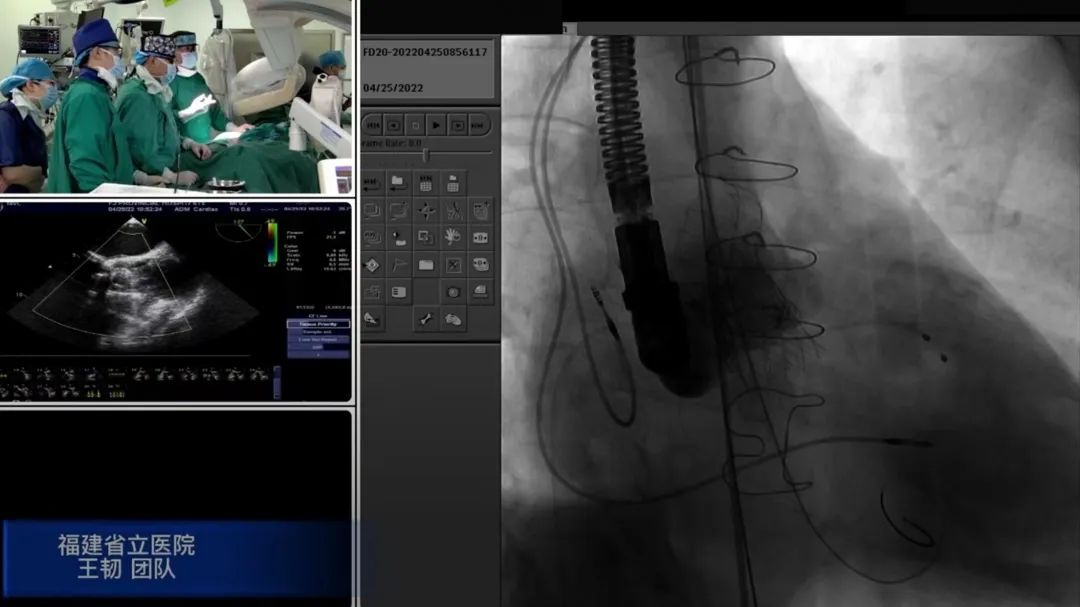Click the flag marker icon
1080x607 pixels.
coord(399,265)
